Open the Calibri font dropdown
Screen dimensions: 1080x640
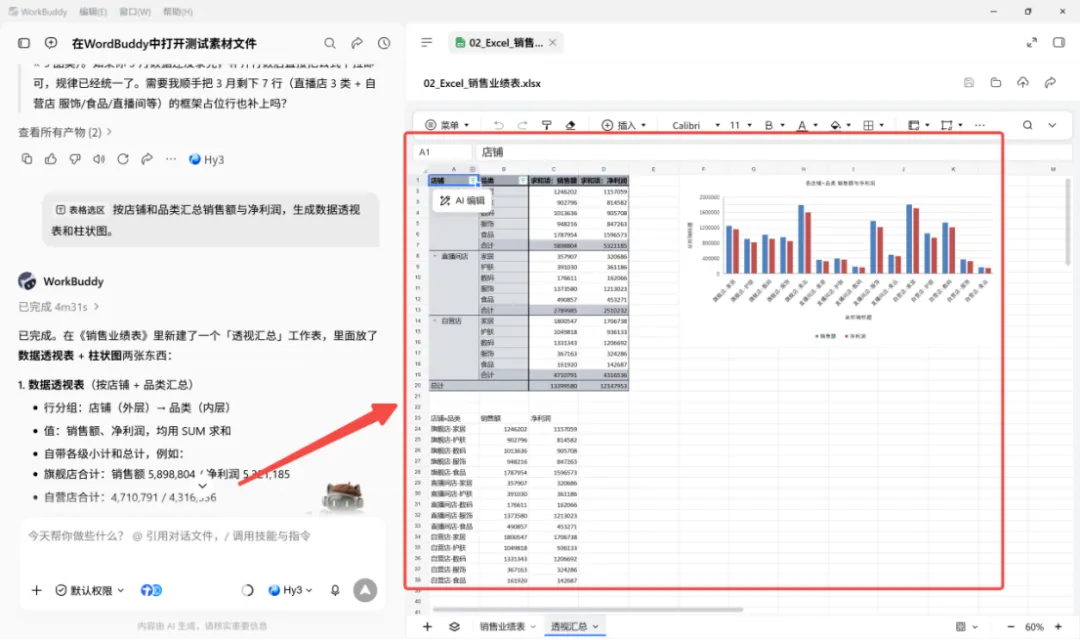[696, 125]
